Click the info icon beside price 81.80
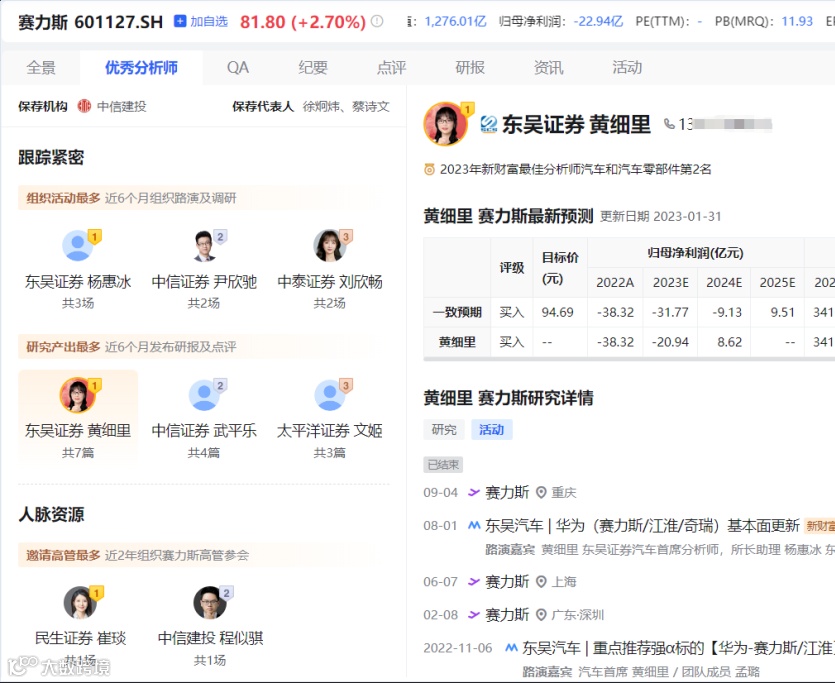835x683 pixels. [x=377, y=21]
